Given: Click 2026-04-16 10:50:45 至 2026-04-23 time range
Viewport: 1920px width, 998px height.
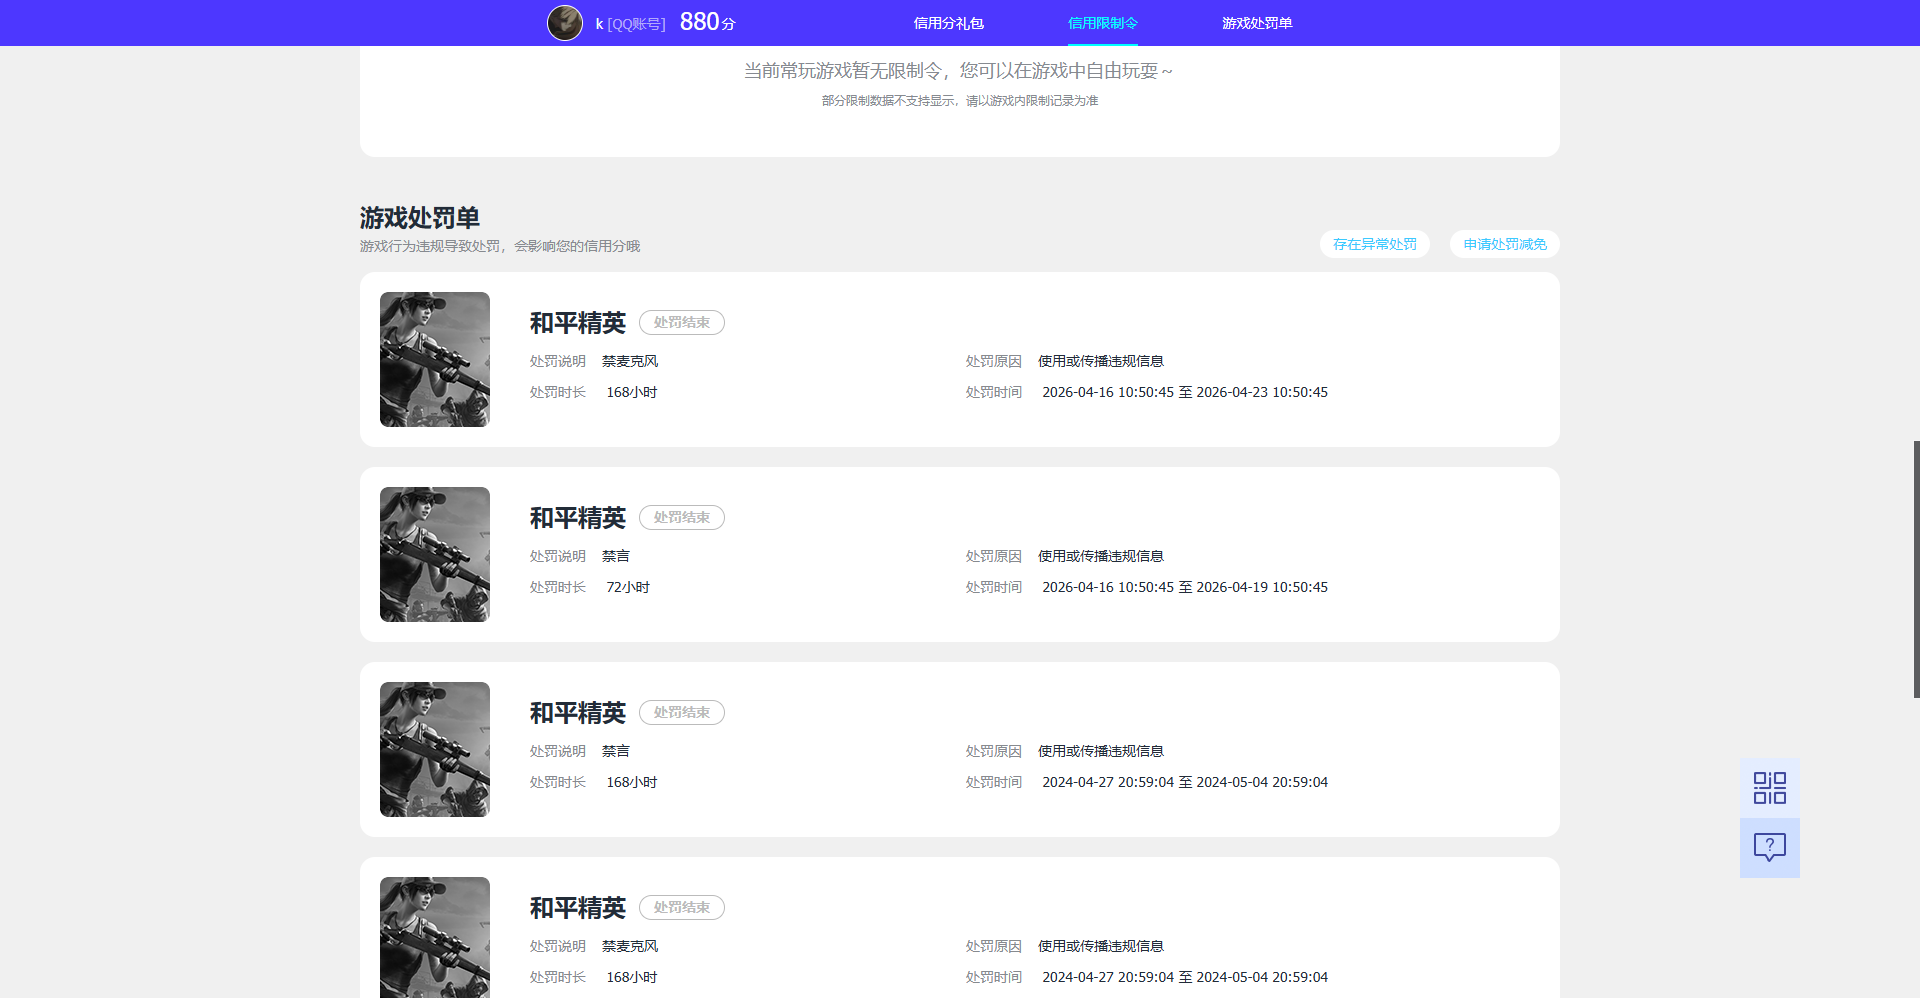Looking at the screenshot, I should [x=1185, y=392].
